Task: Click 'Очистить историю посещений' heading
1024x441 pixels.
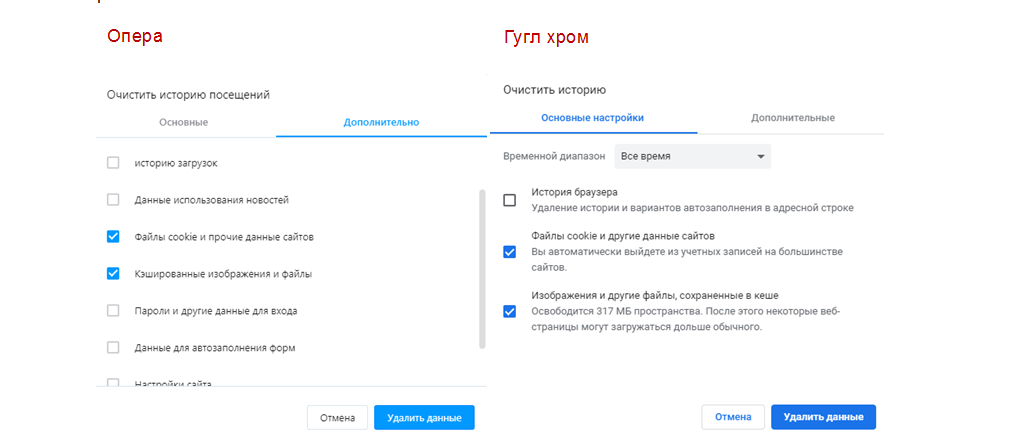Action: (x=188, y=95)
